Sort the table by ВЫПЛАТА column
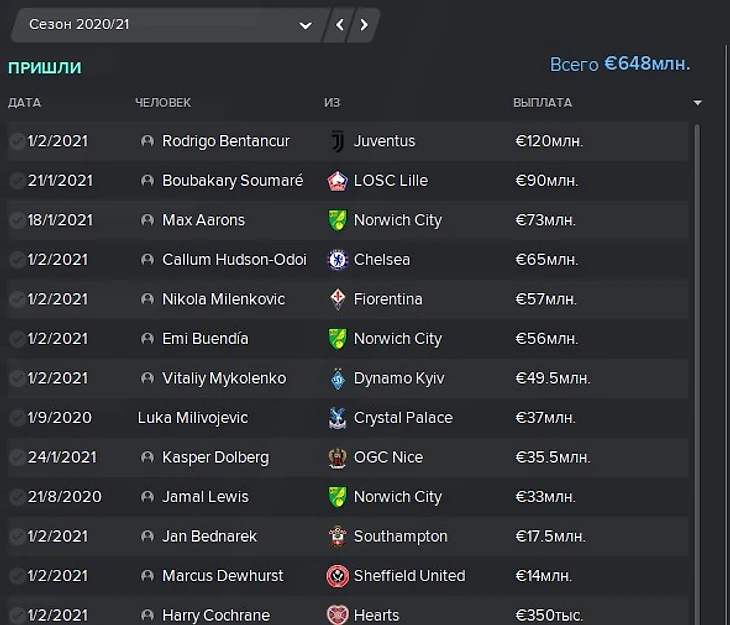The image size is (730, 625). tap(542, 102)
